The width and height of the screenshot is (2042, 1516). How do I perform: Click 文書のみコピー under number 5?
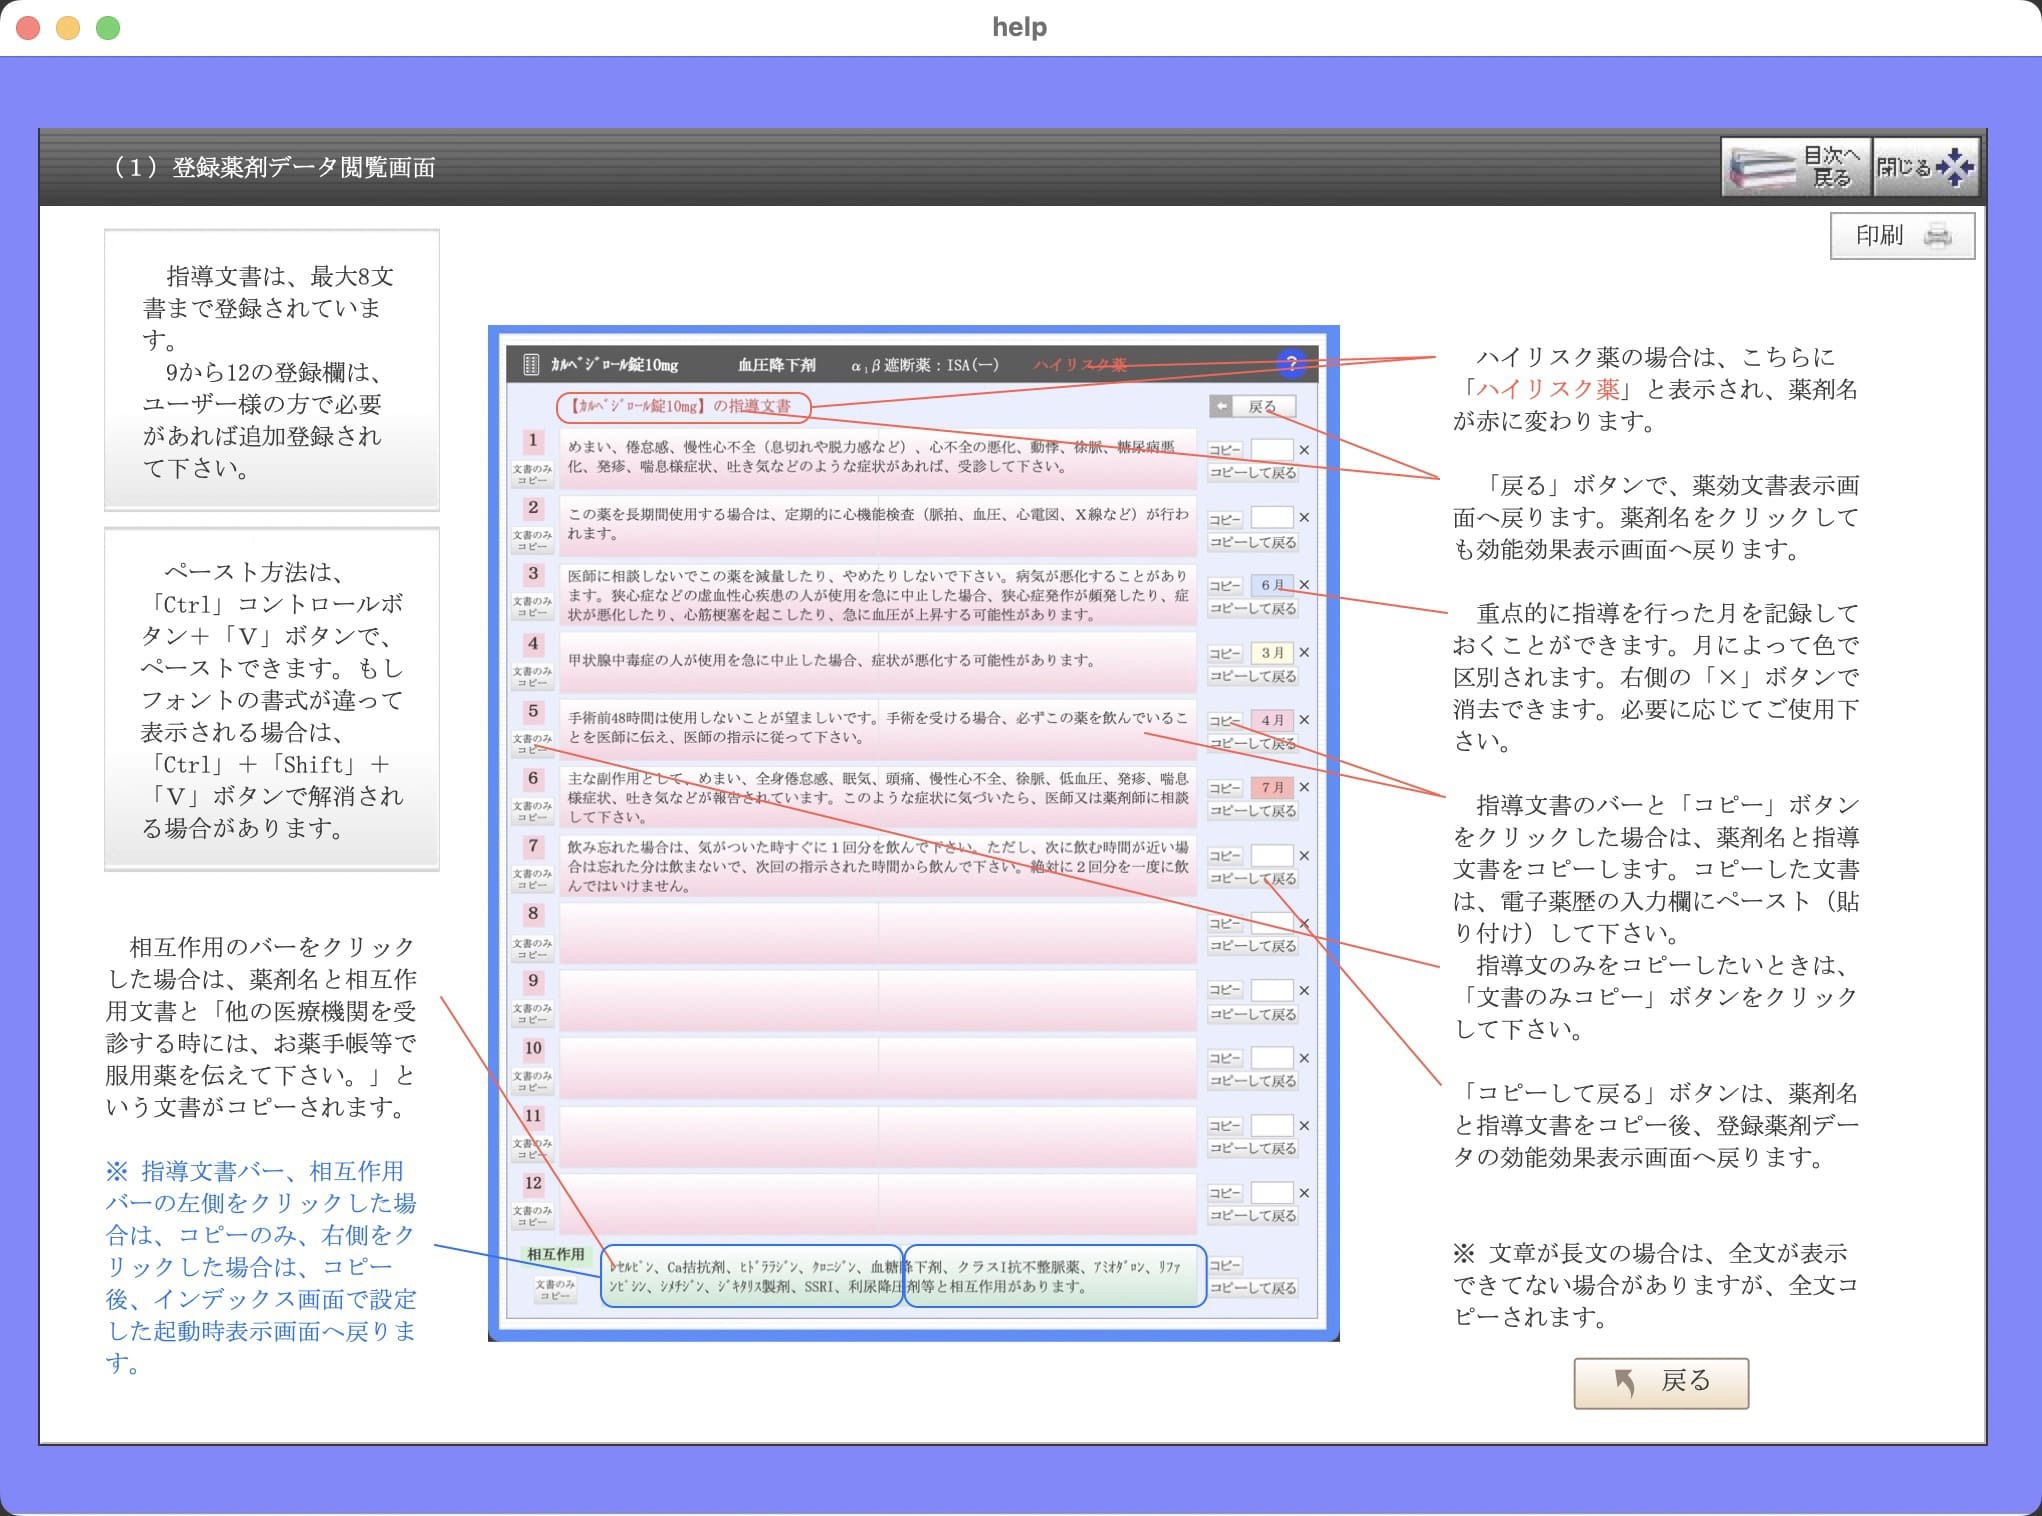click(x=532, y=743)
